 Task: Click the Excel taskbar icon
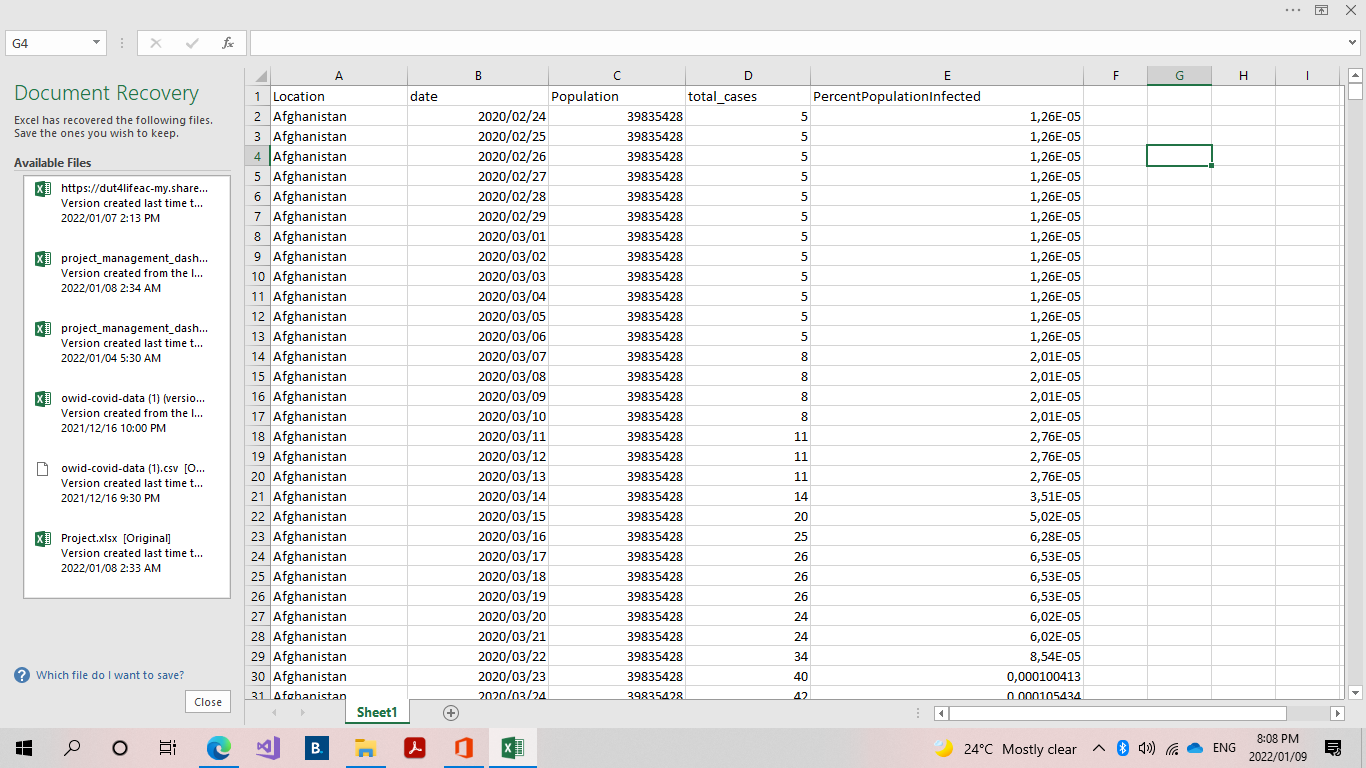pyautogui.click(x=512, y=747)
